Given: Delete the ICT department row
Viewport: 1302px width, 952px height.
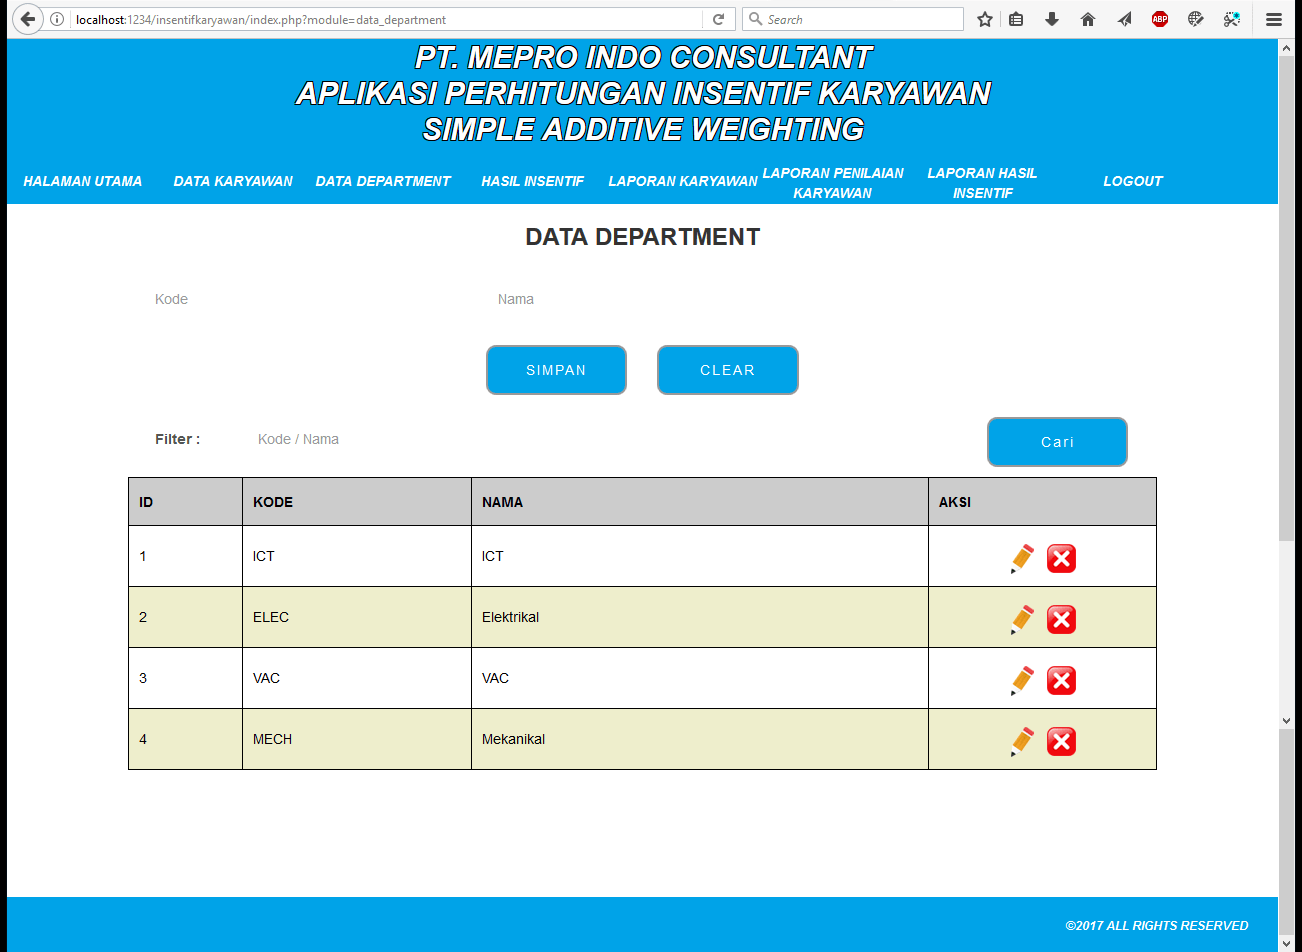Looking at the screenshot, I should (1061, 558).
